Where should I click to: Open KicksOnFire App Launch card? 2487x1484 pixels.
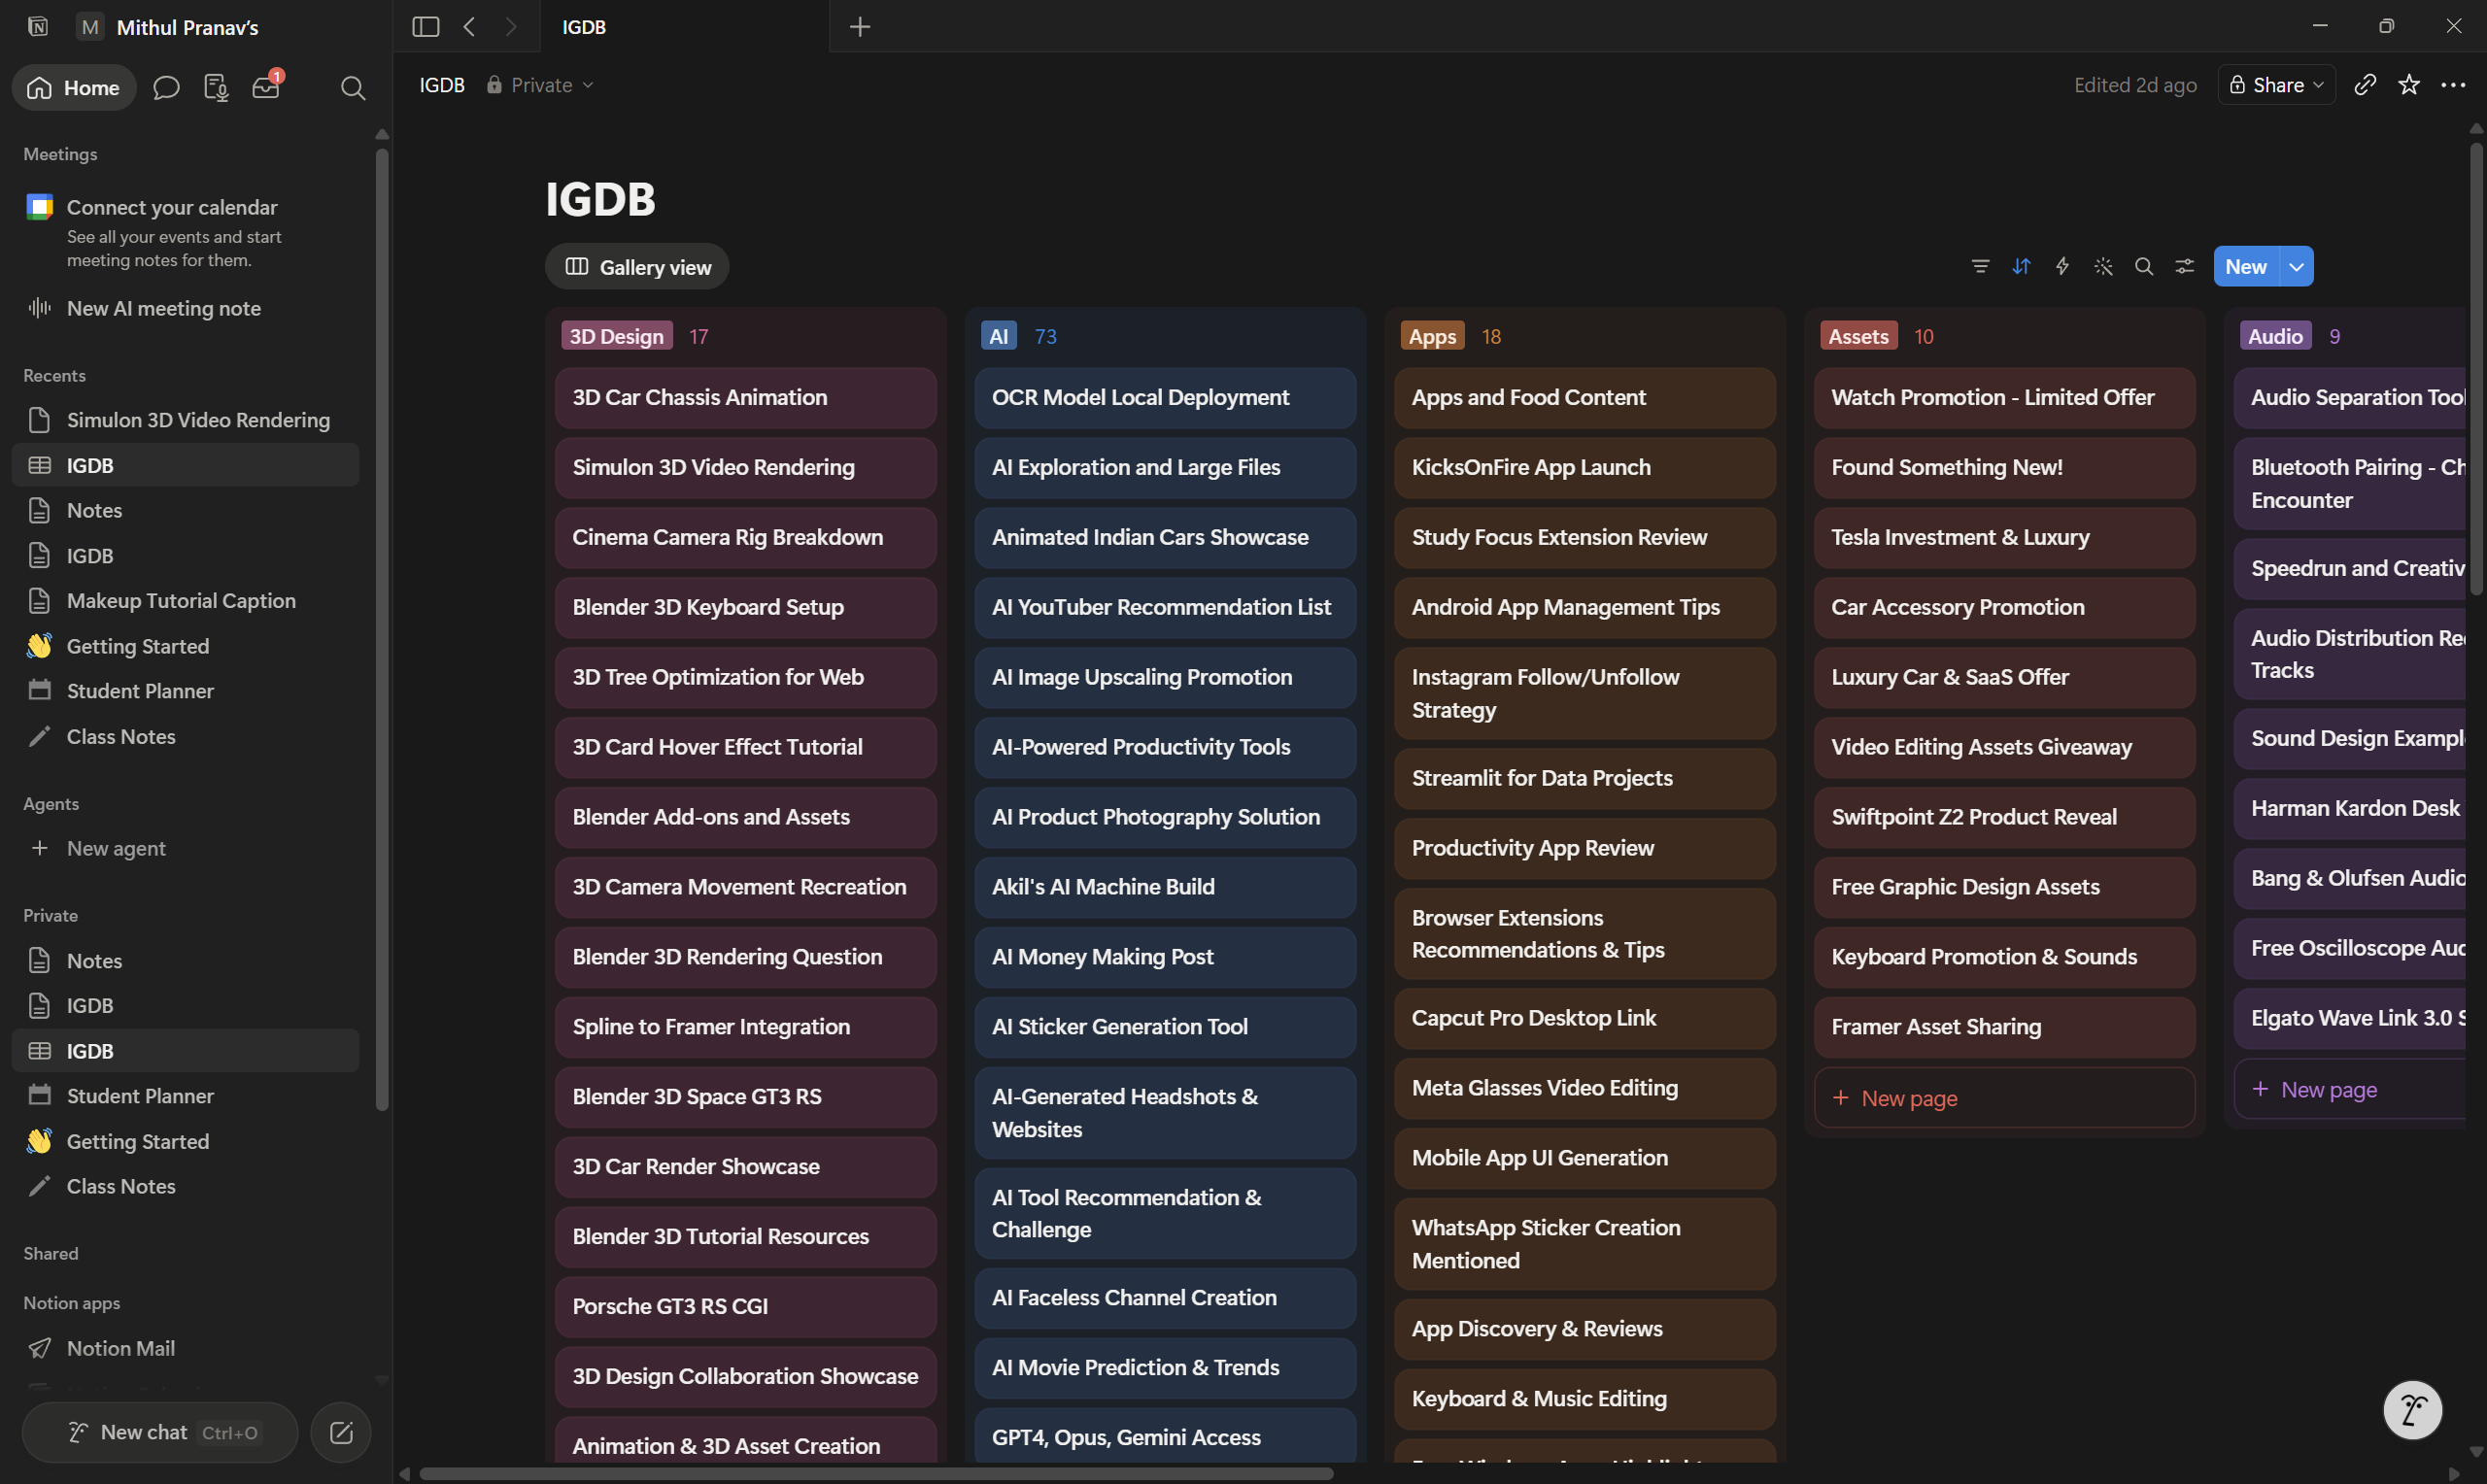tap(1585, 468)
